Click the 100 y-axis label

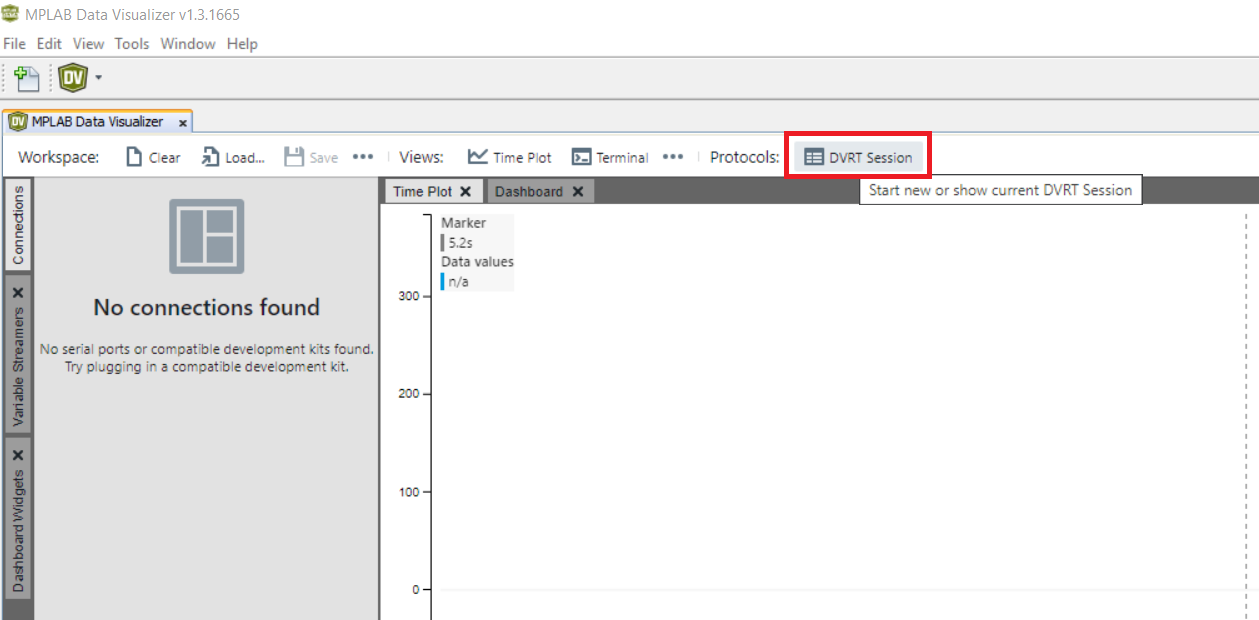(x=408, y=492)
